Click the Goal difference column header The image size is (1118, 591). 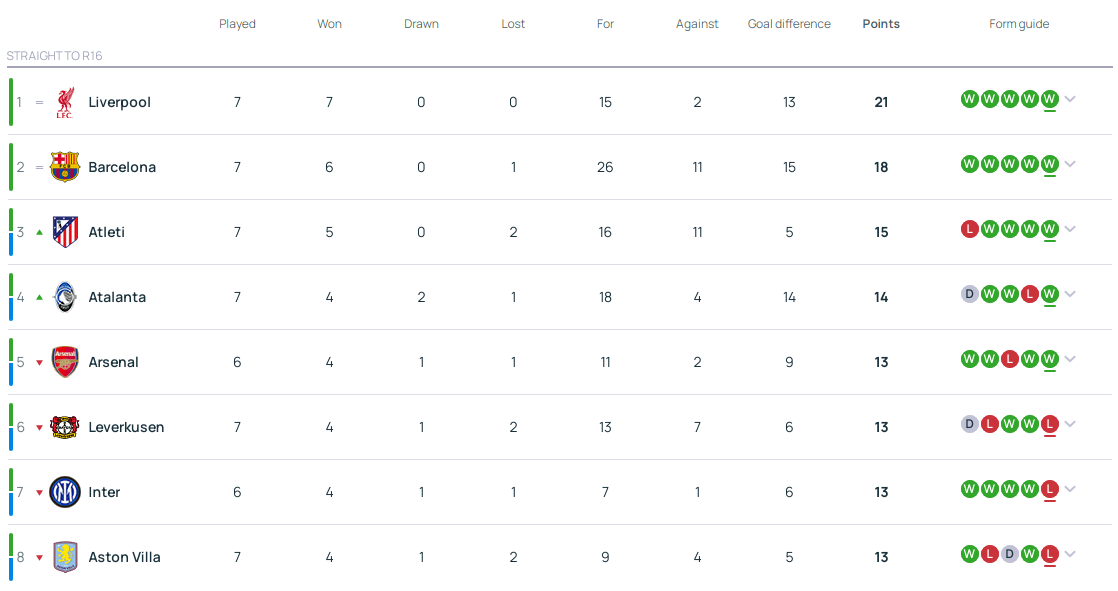point(789,24)
